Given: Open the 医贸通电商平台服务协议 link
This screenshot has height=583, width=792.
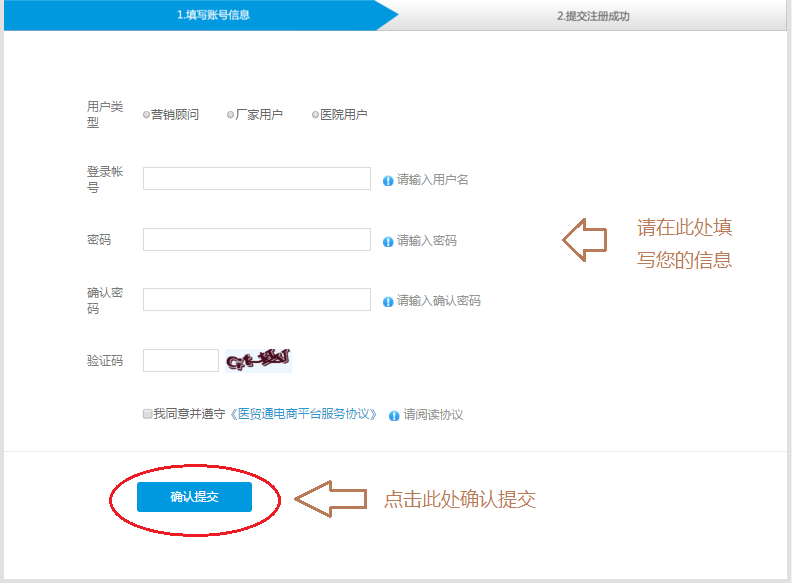Looking at the screenshot, I should 305,414.
